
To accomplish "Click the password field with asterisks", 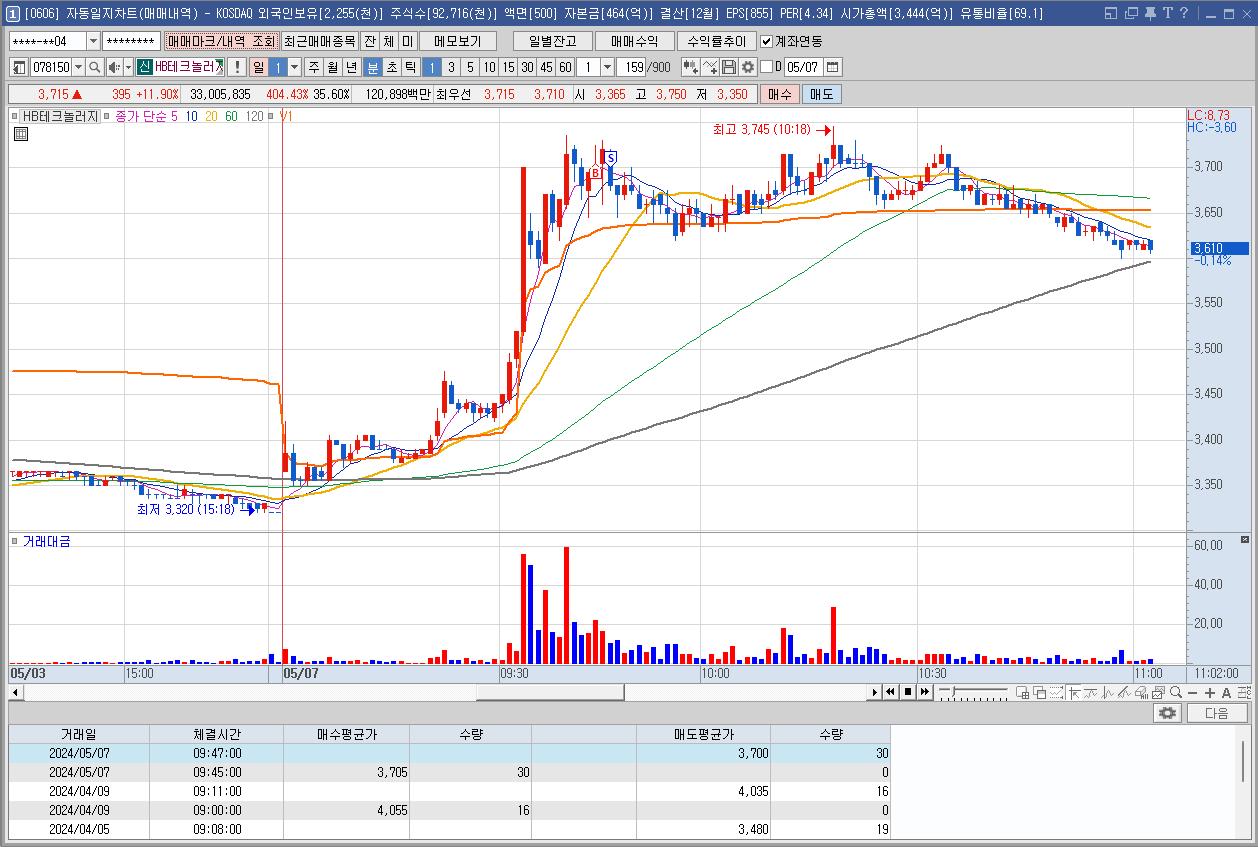I will point(131,41).
